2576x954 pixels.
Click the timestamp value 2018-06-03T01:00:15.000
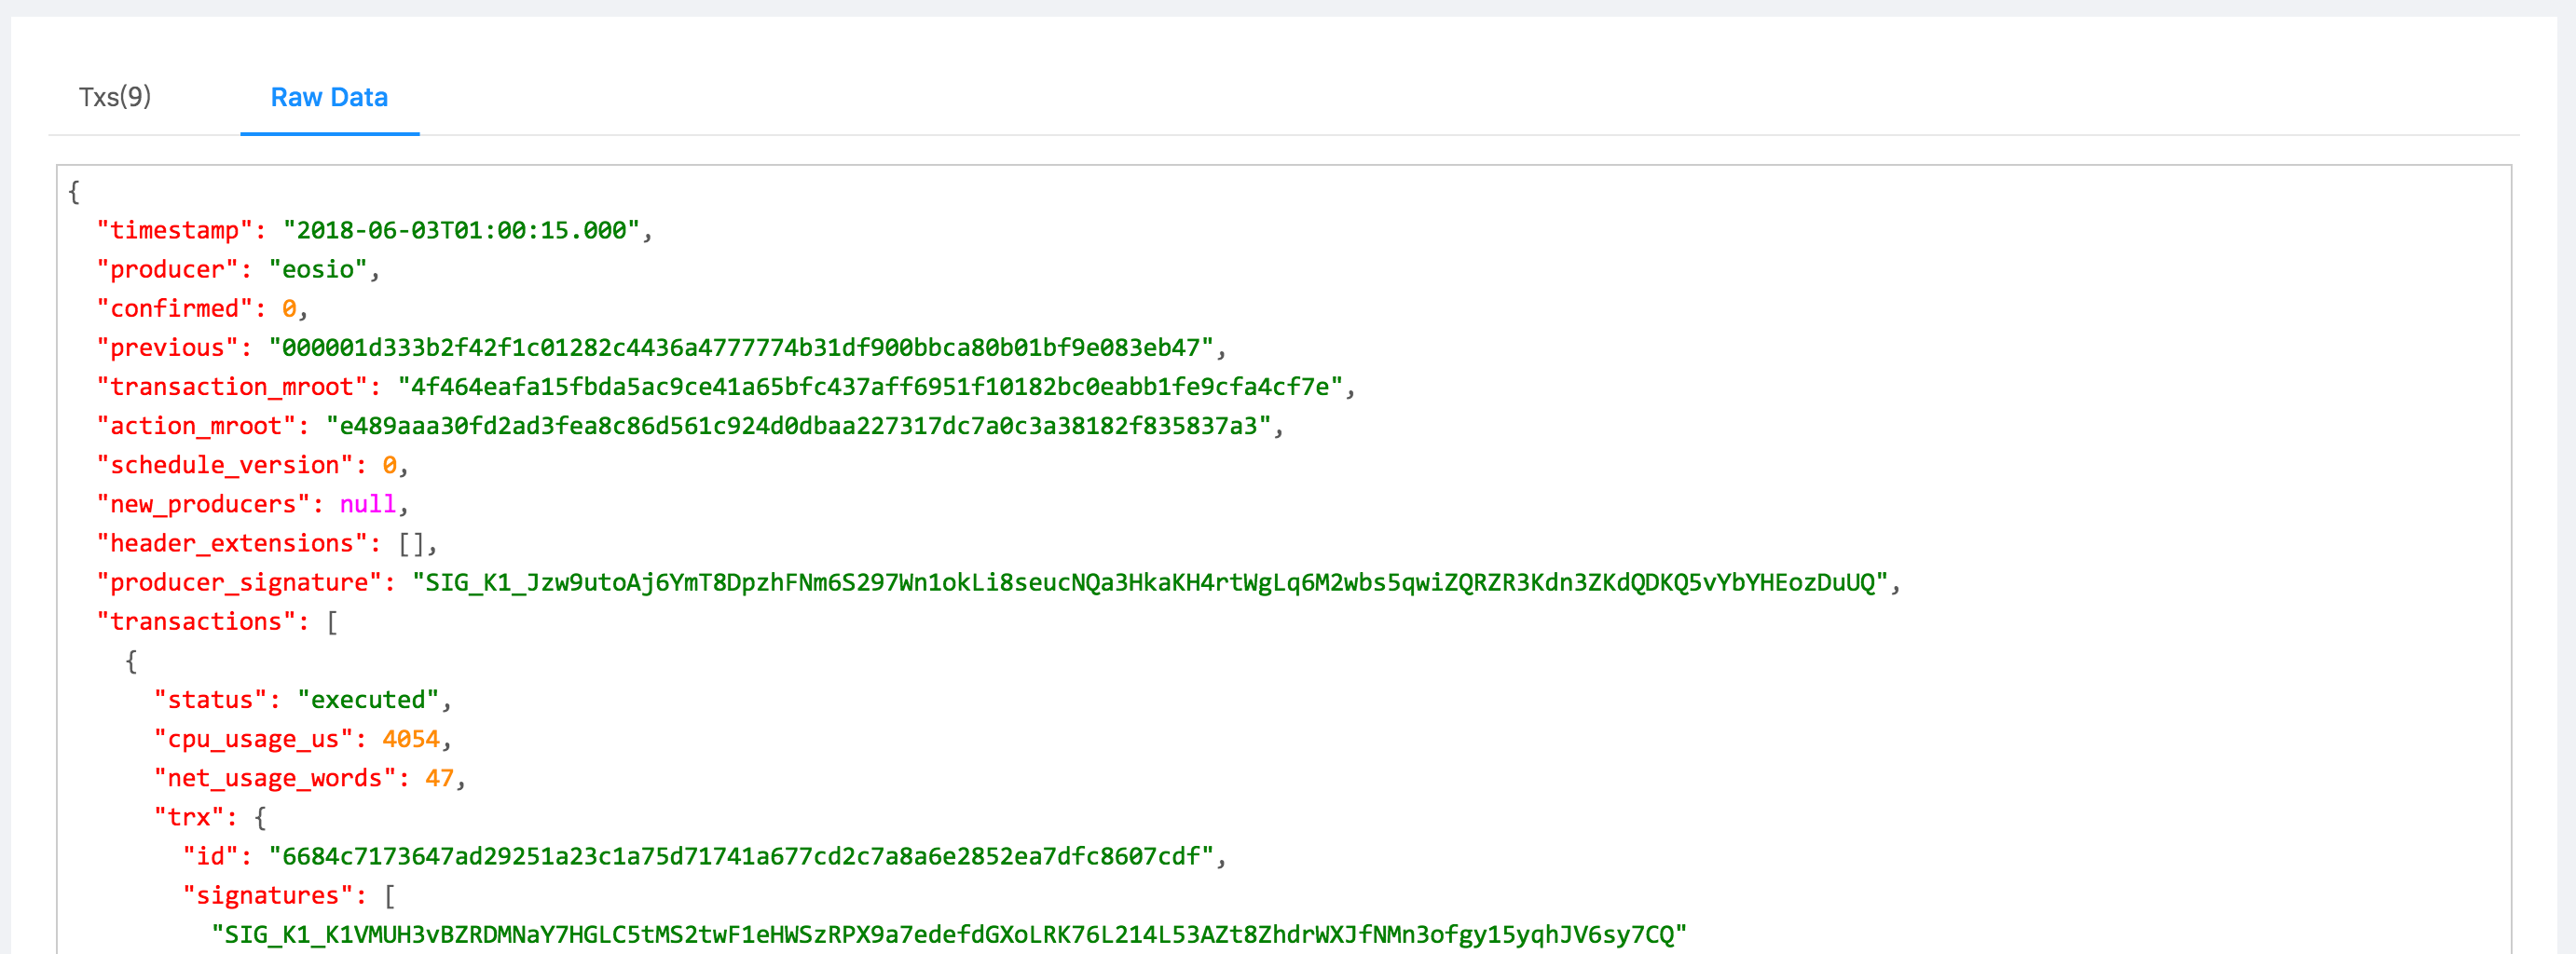461,230
